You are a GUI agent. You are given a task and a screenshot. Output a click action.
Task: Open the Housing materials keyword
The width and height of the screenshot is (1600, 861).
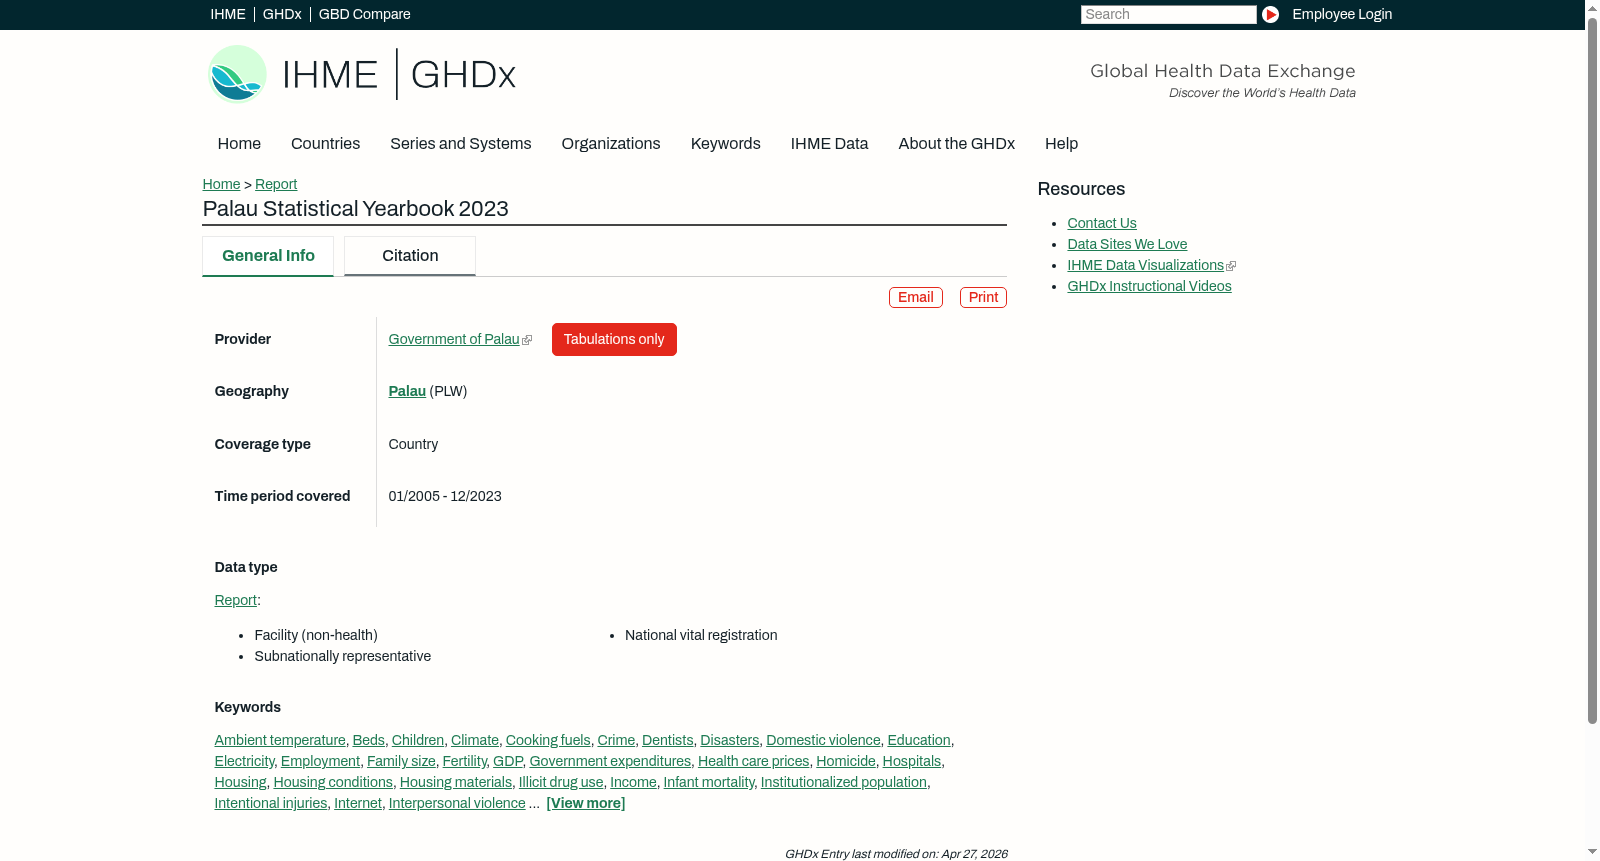click(456, 782)
